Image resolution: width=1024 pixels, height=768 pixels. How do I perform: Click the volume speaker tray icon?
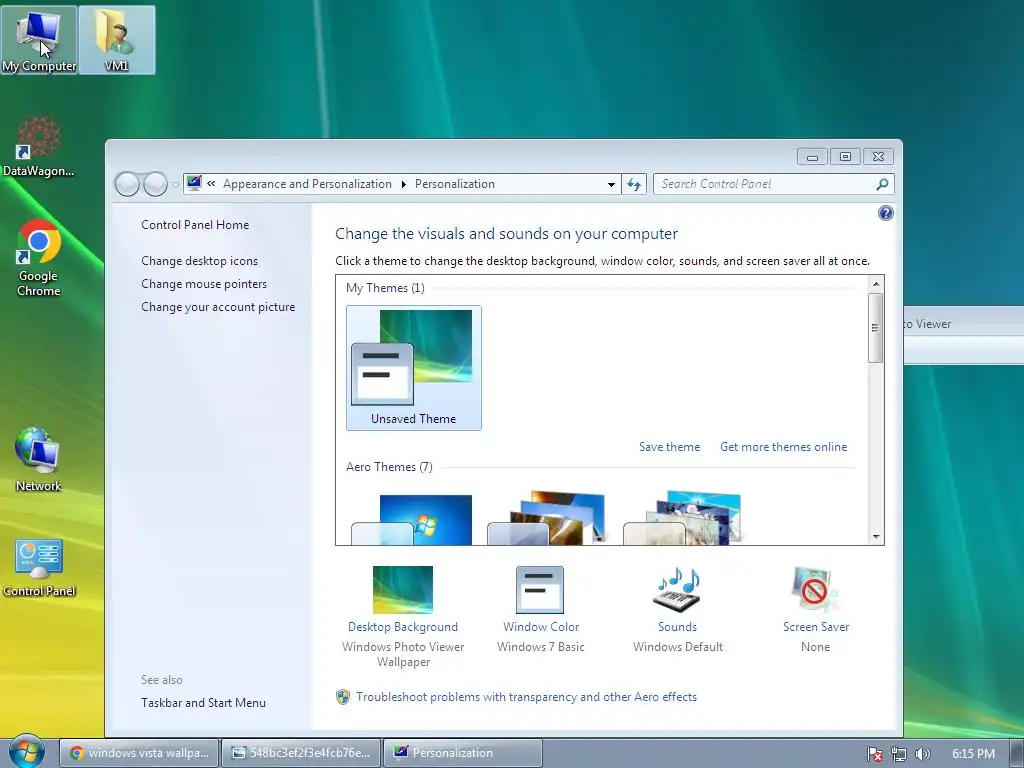point(922,754)
